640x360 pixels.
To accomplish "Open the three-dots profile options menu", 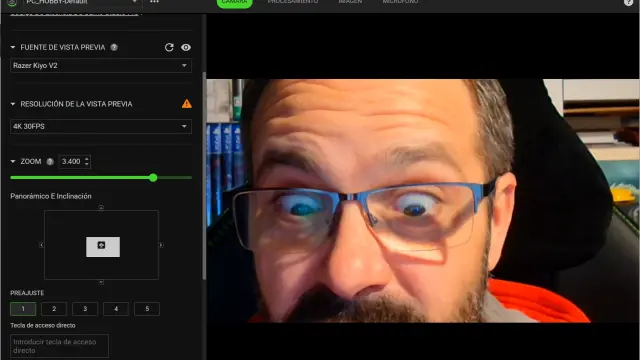I will coord(154,2).
